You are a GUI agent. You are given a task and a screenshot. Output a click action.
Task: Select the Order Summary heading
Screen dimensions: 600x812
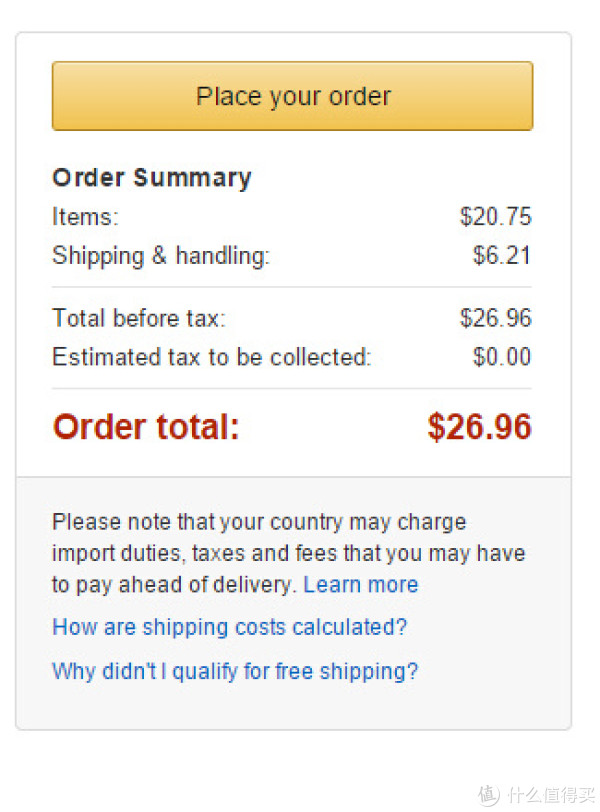[152, 178]
